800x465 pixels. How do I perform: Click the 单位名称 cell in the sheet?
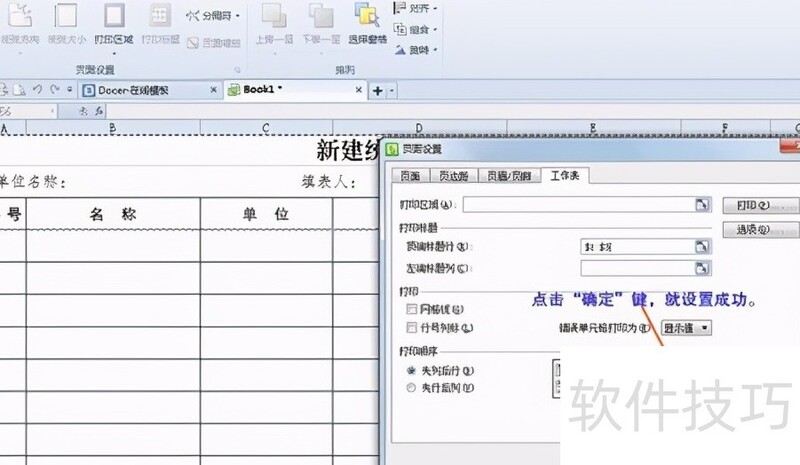(33, 182)
